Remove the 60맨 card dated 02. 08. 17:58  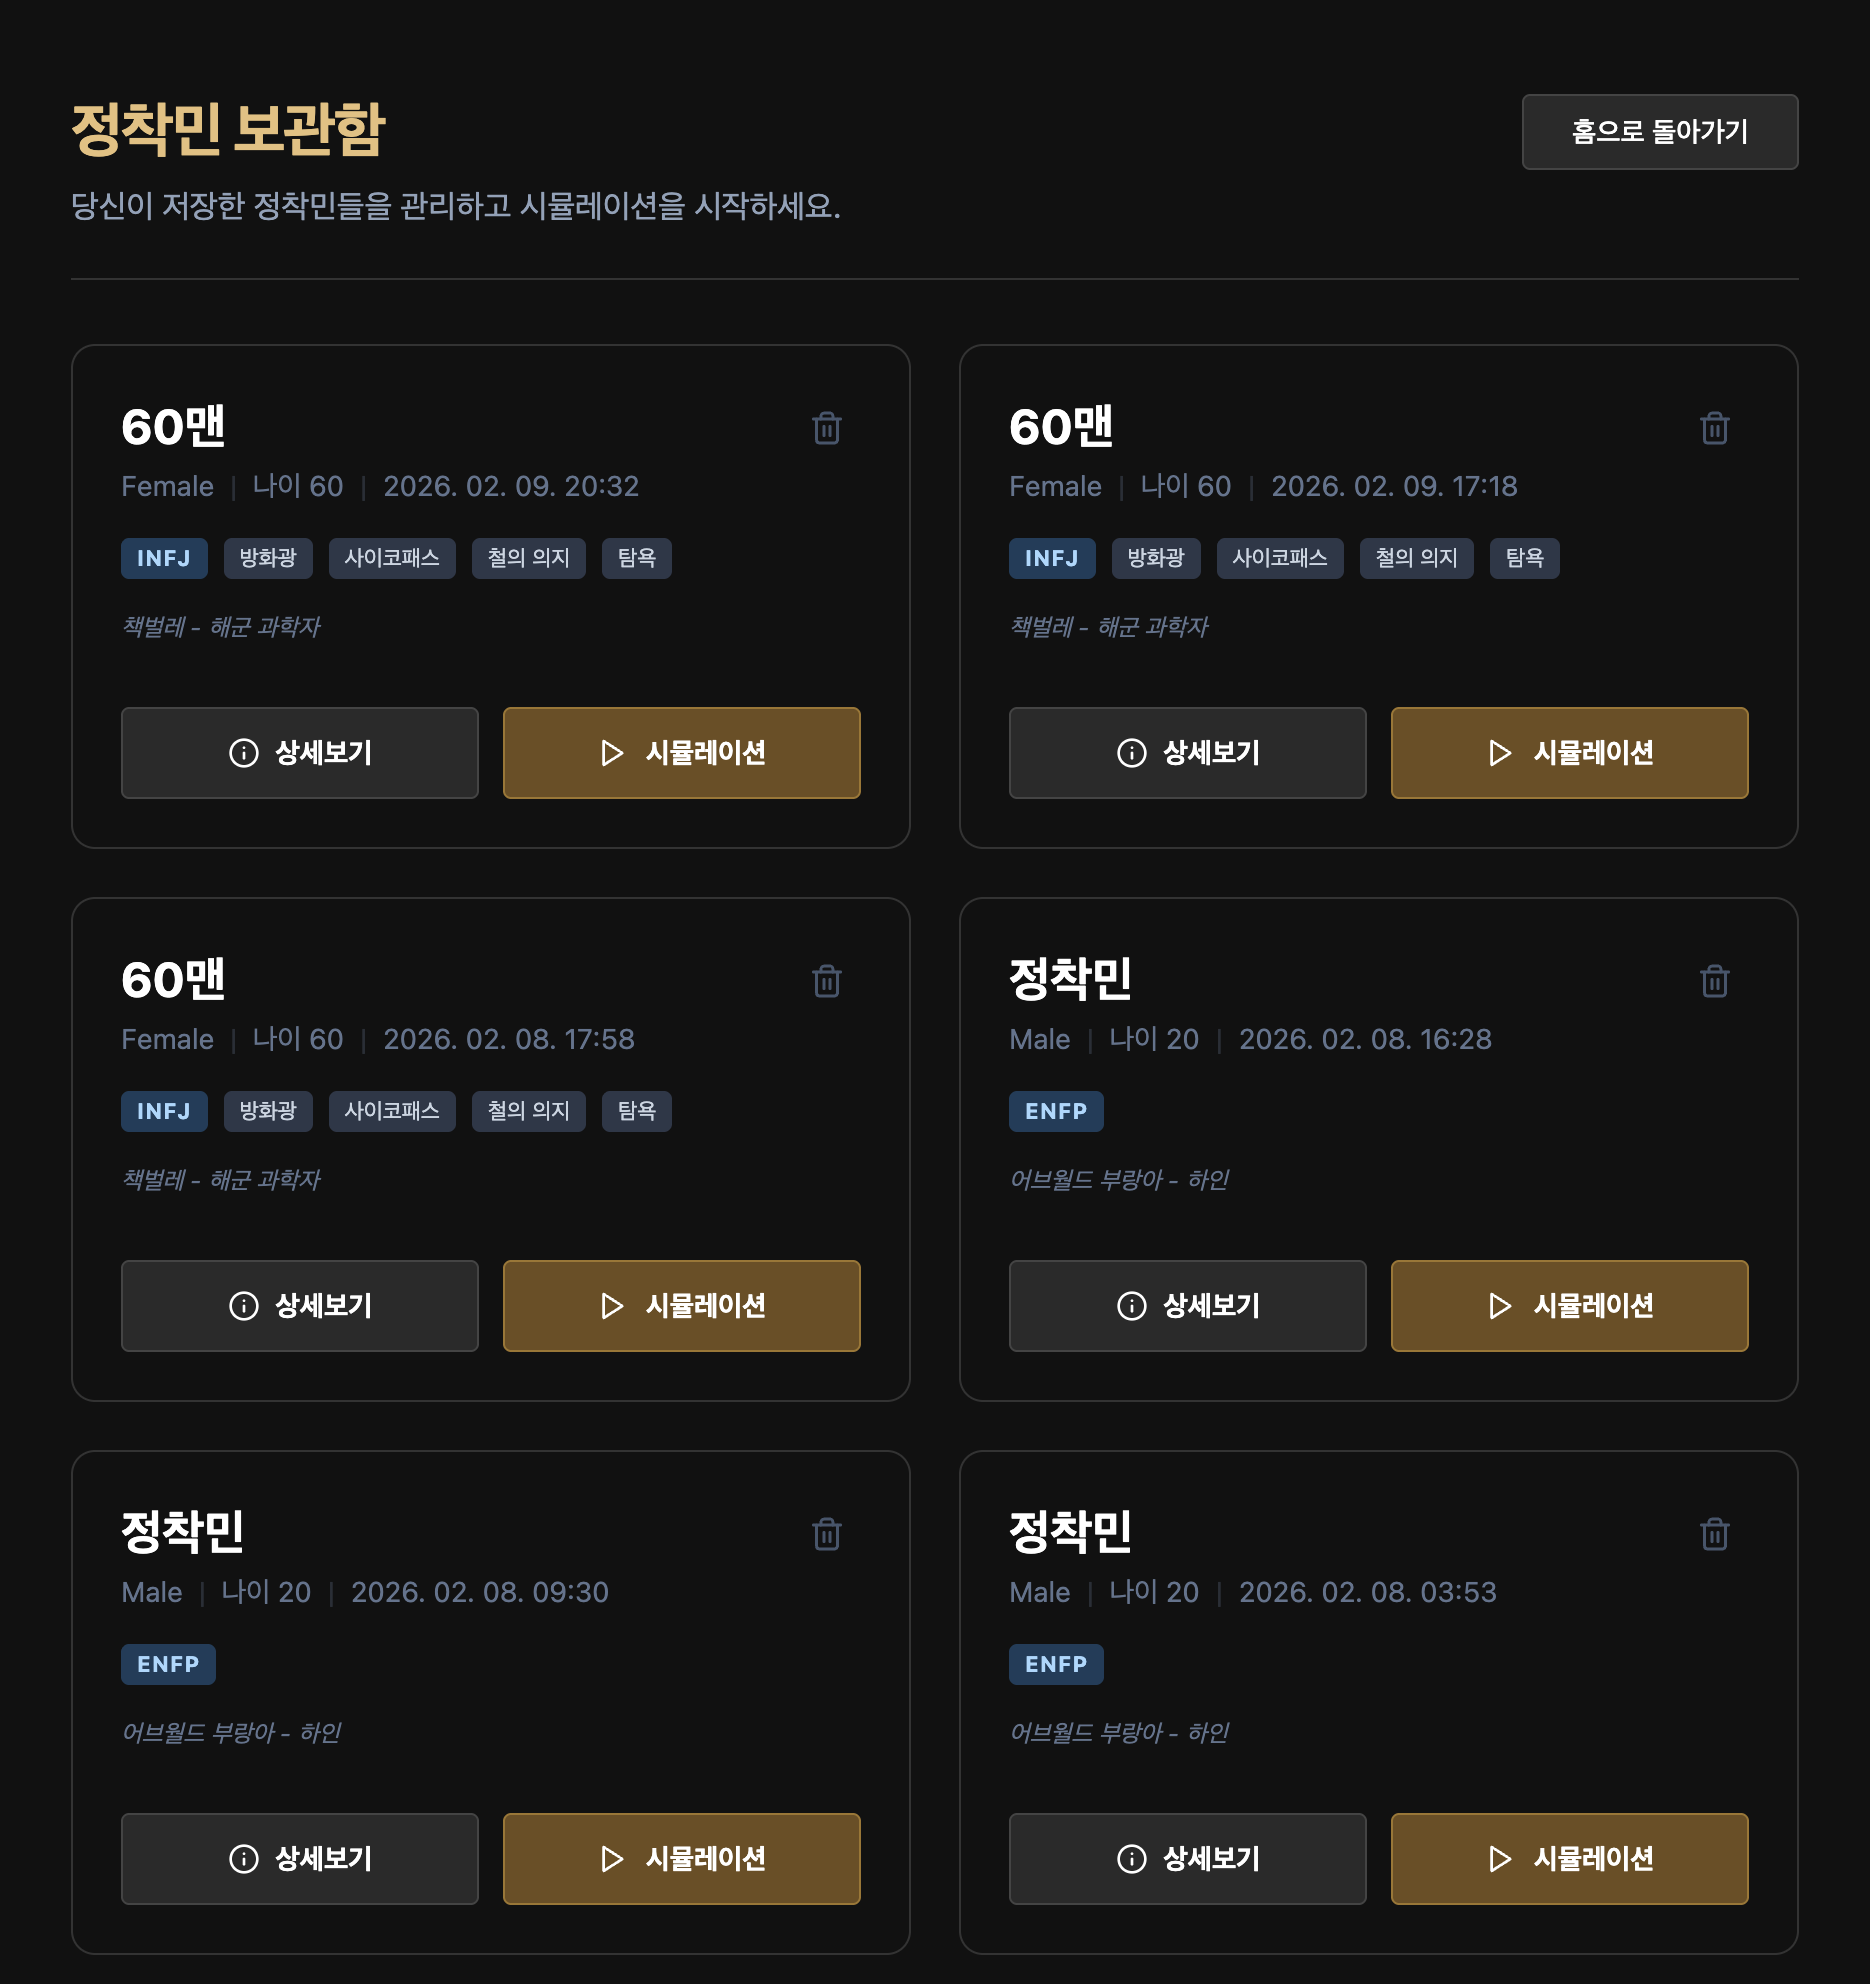tap(826, 981)
